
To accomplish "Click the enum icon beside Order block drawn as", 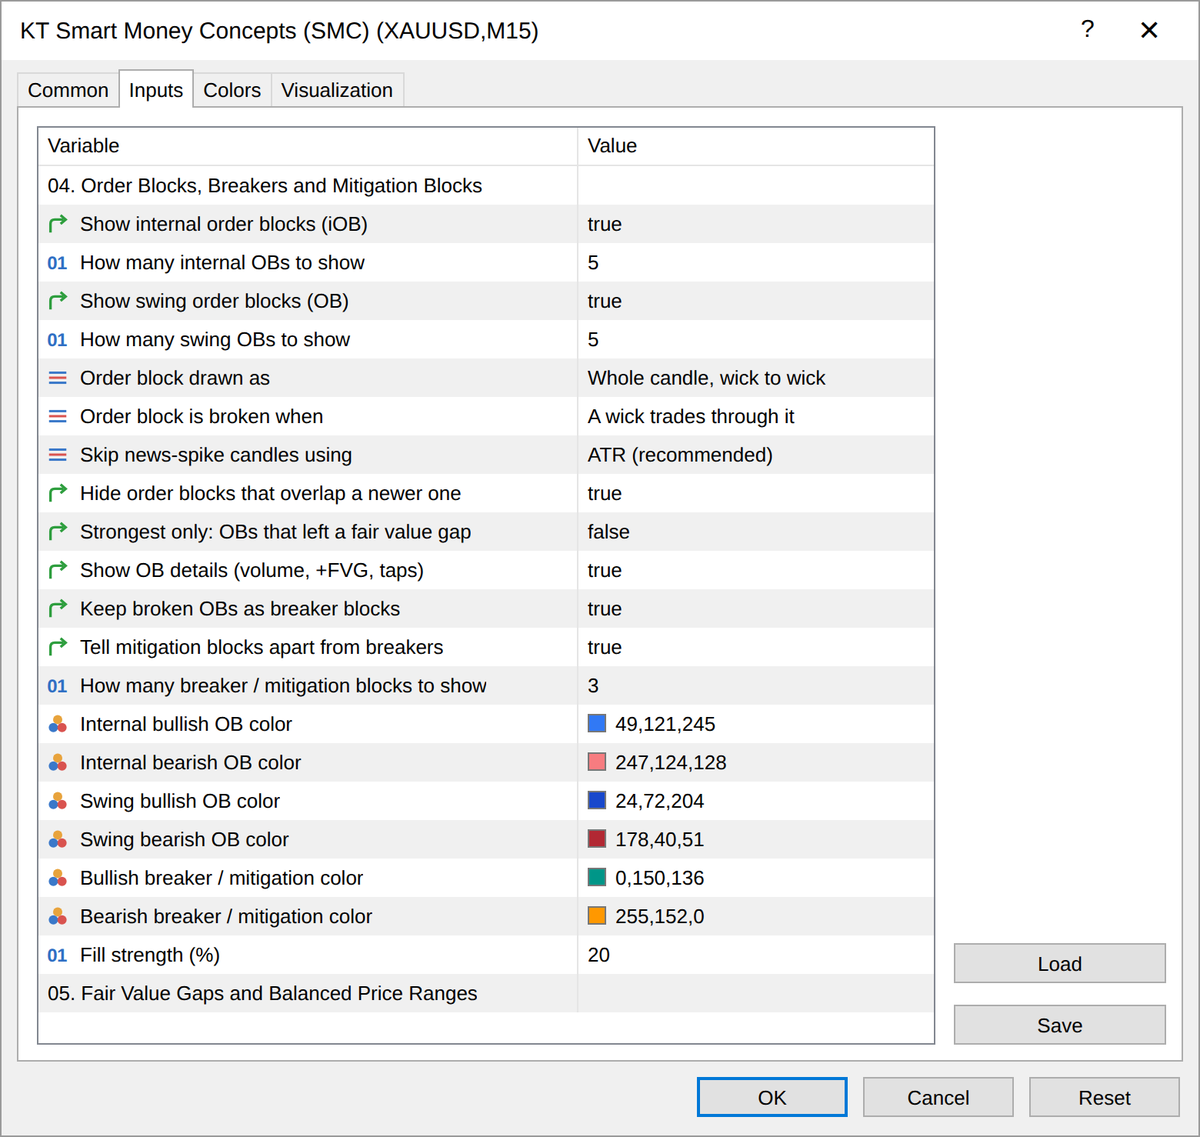I will [58, 378].
